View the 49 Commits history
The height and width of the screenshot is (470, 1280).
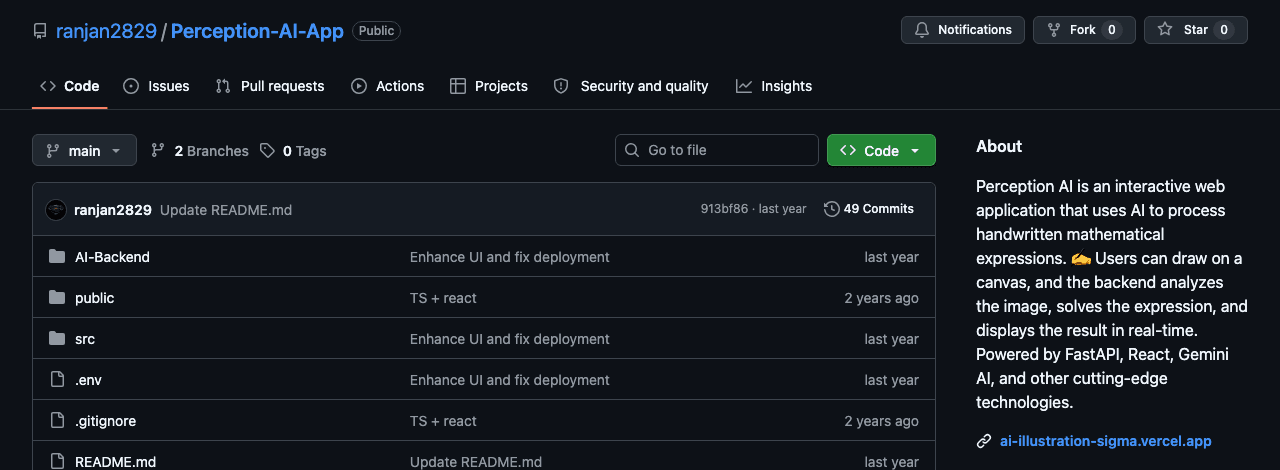click(869, 209)
